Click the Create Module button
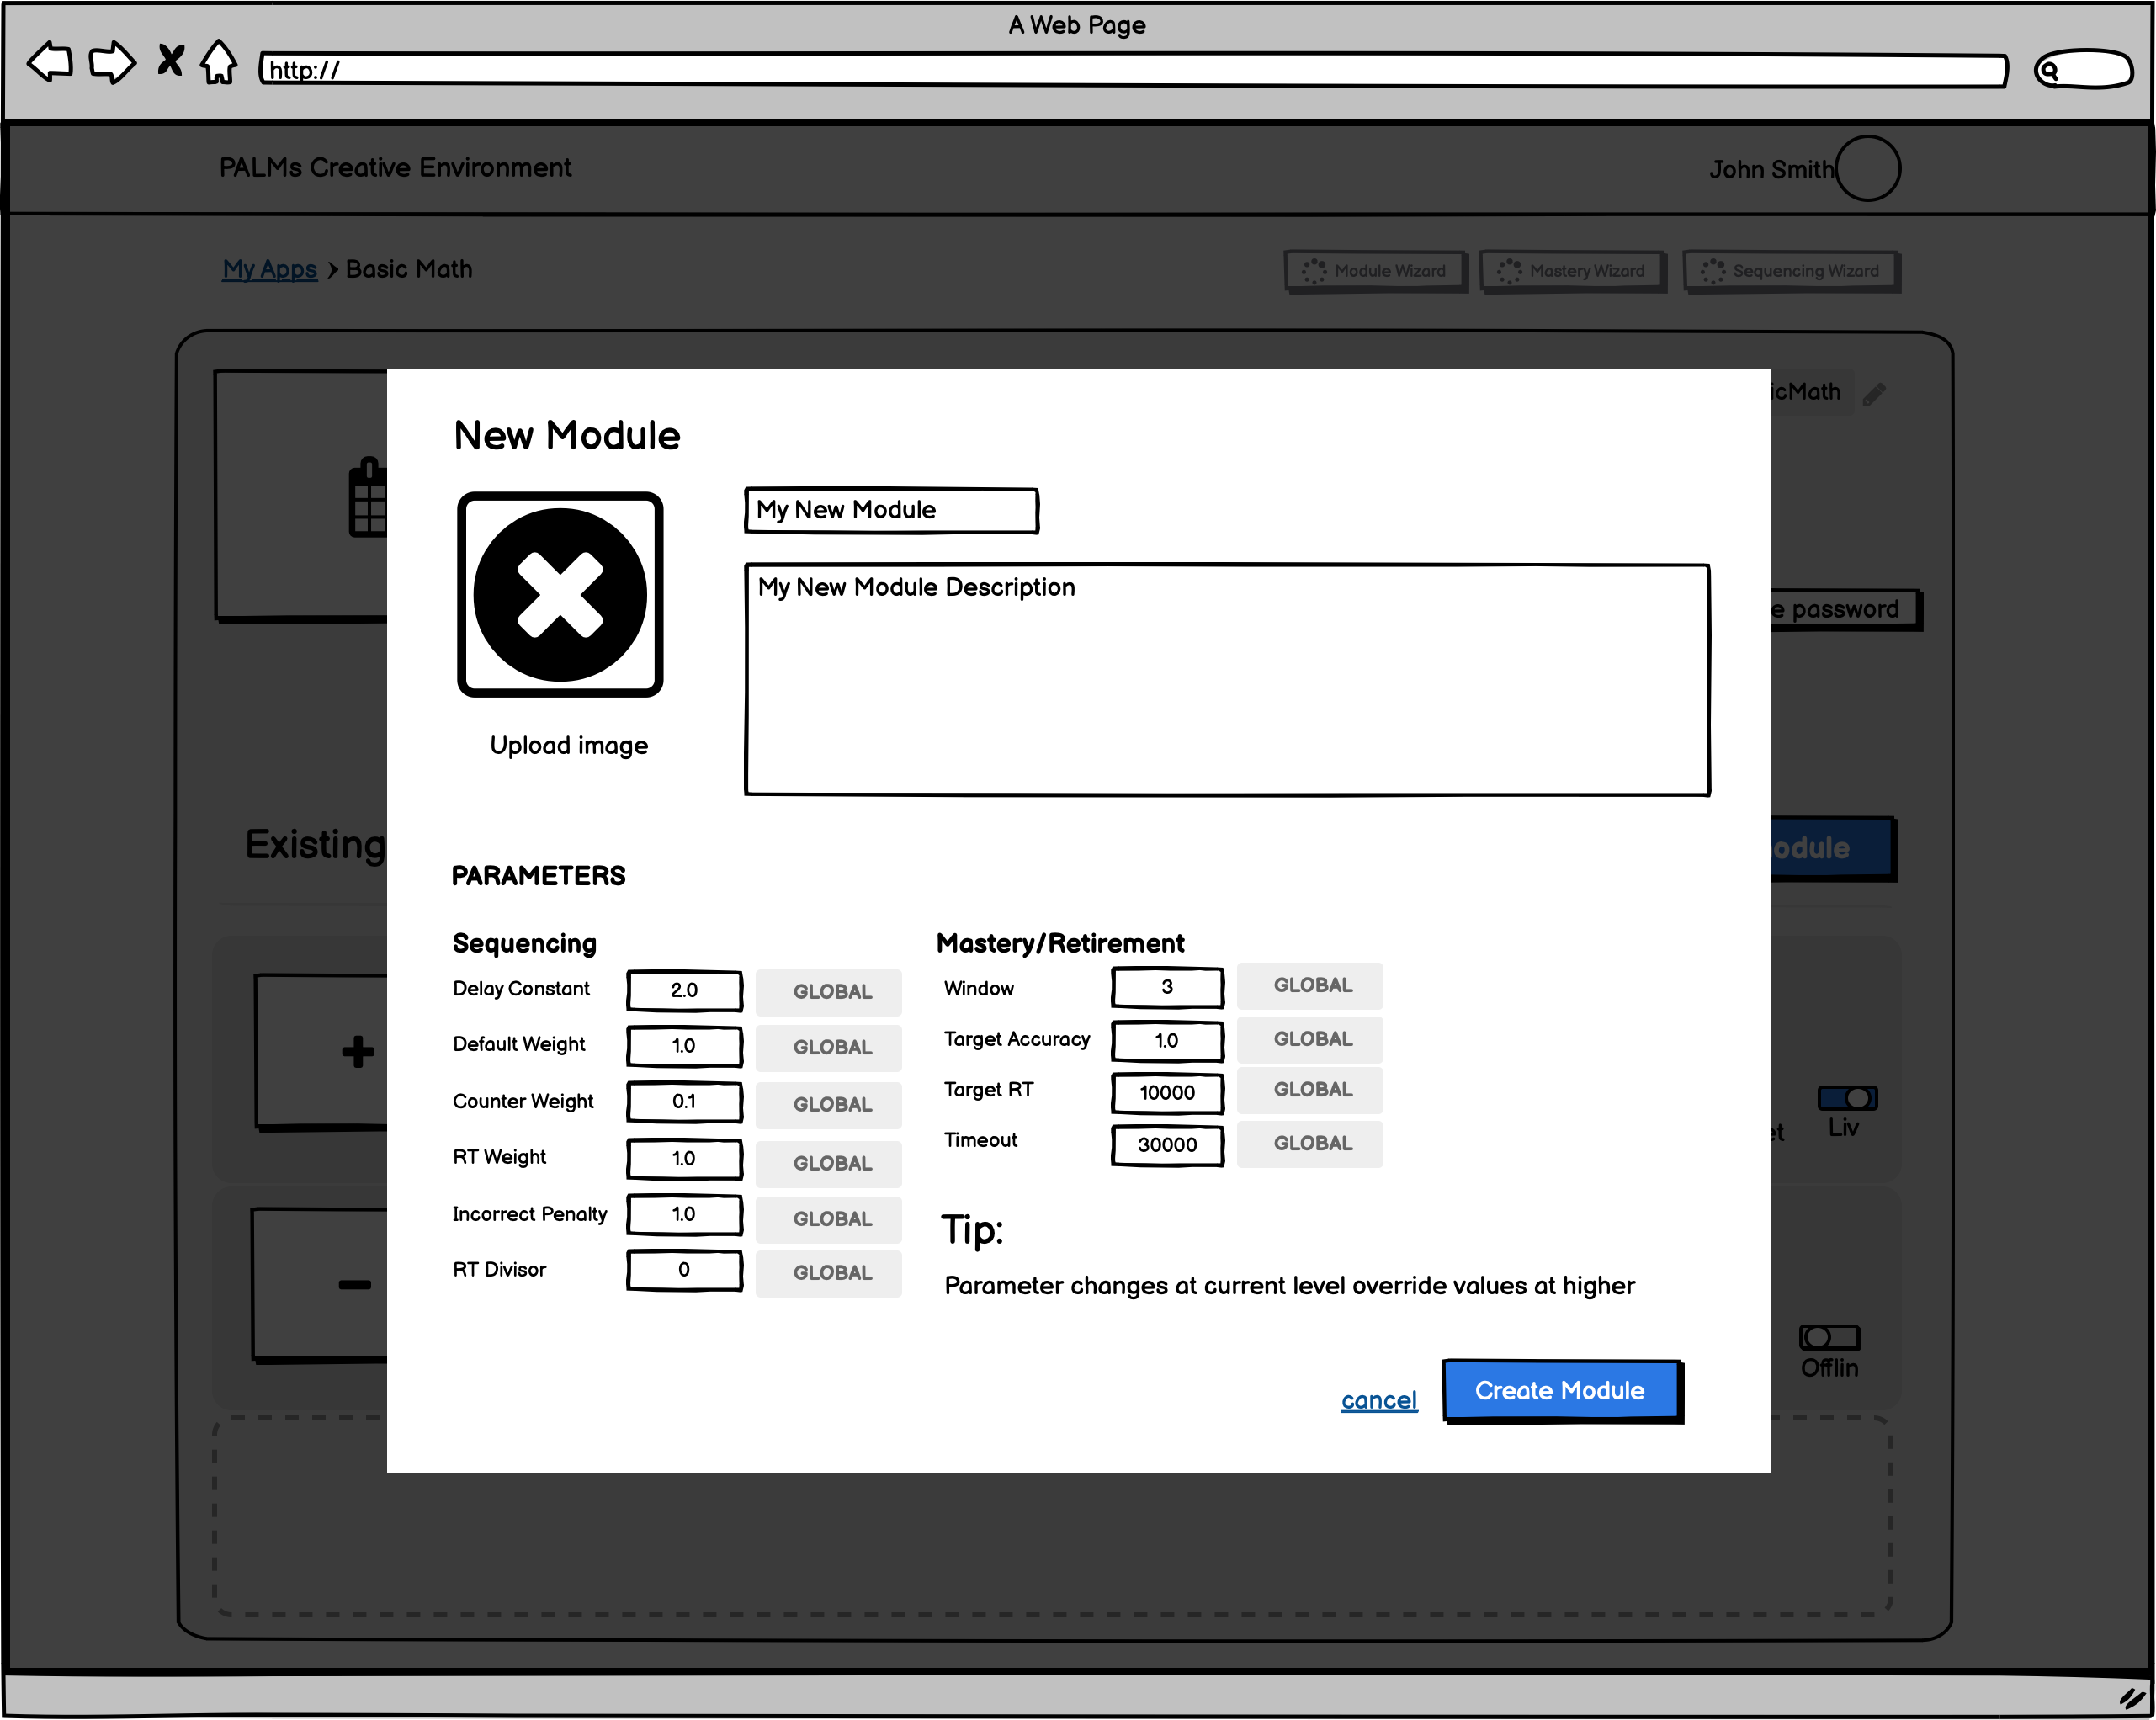 (x=1561, y=1391)
